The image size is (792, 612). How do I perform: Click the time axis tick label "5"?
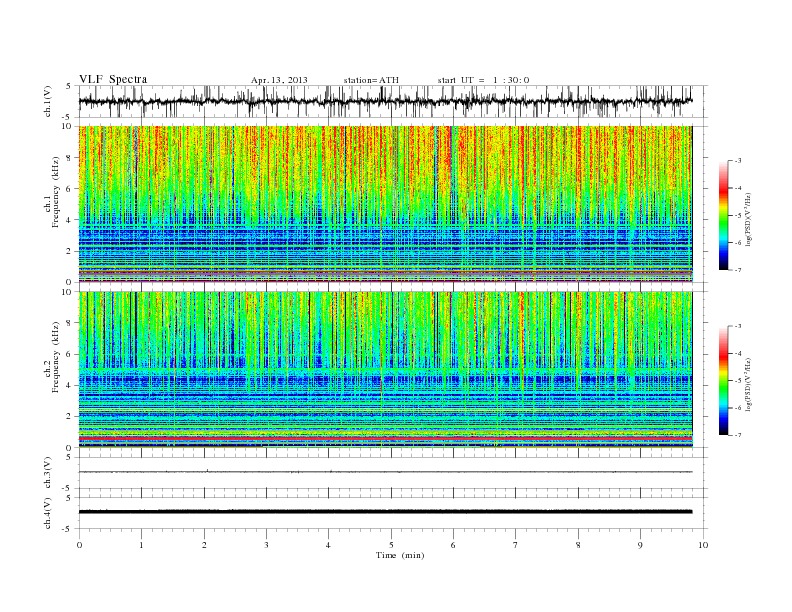coord(391,545)
